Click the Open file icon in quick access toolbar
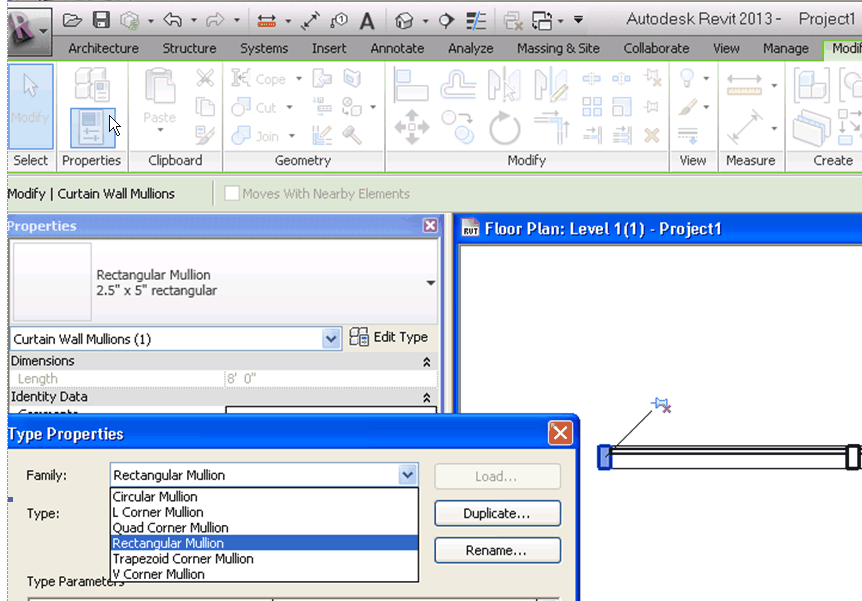Viewport: 862px width, 601px height. 72,21
